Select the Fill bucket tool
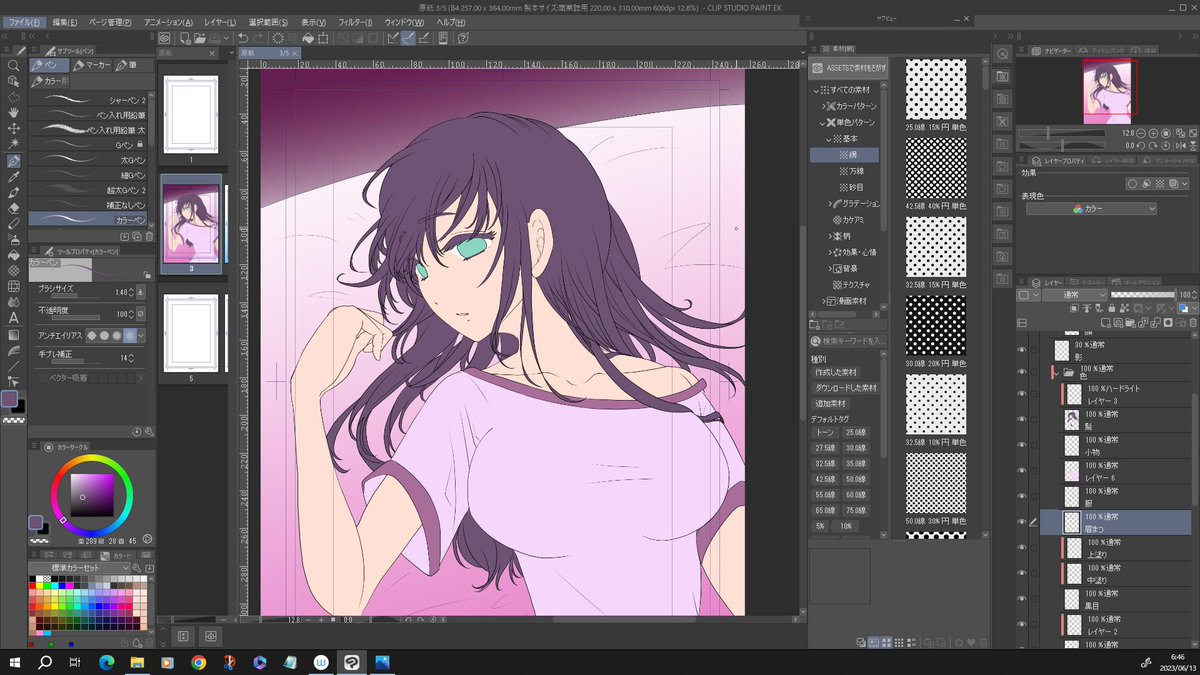This screenshot has height=675, width=1200. pos(14,254)
